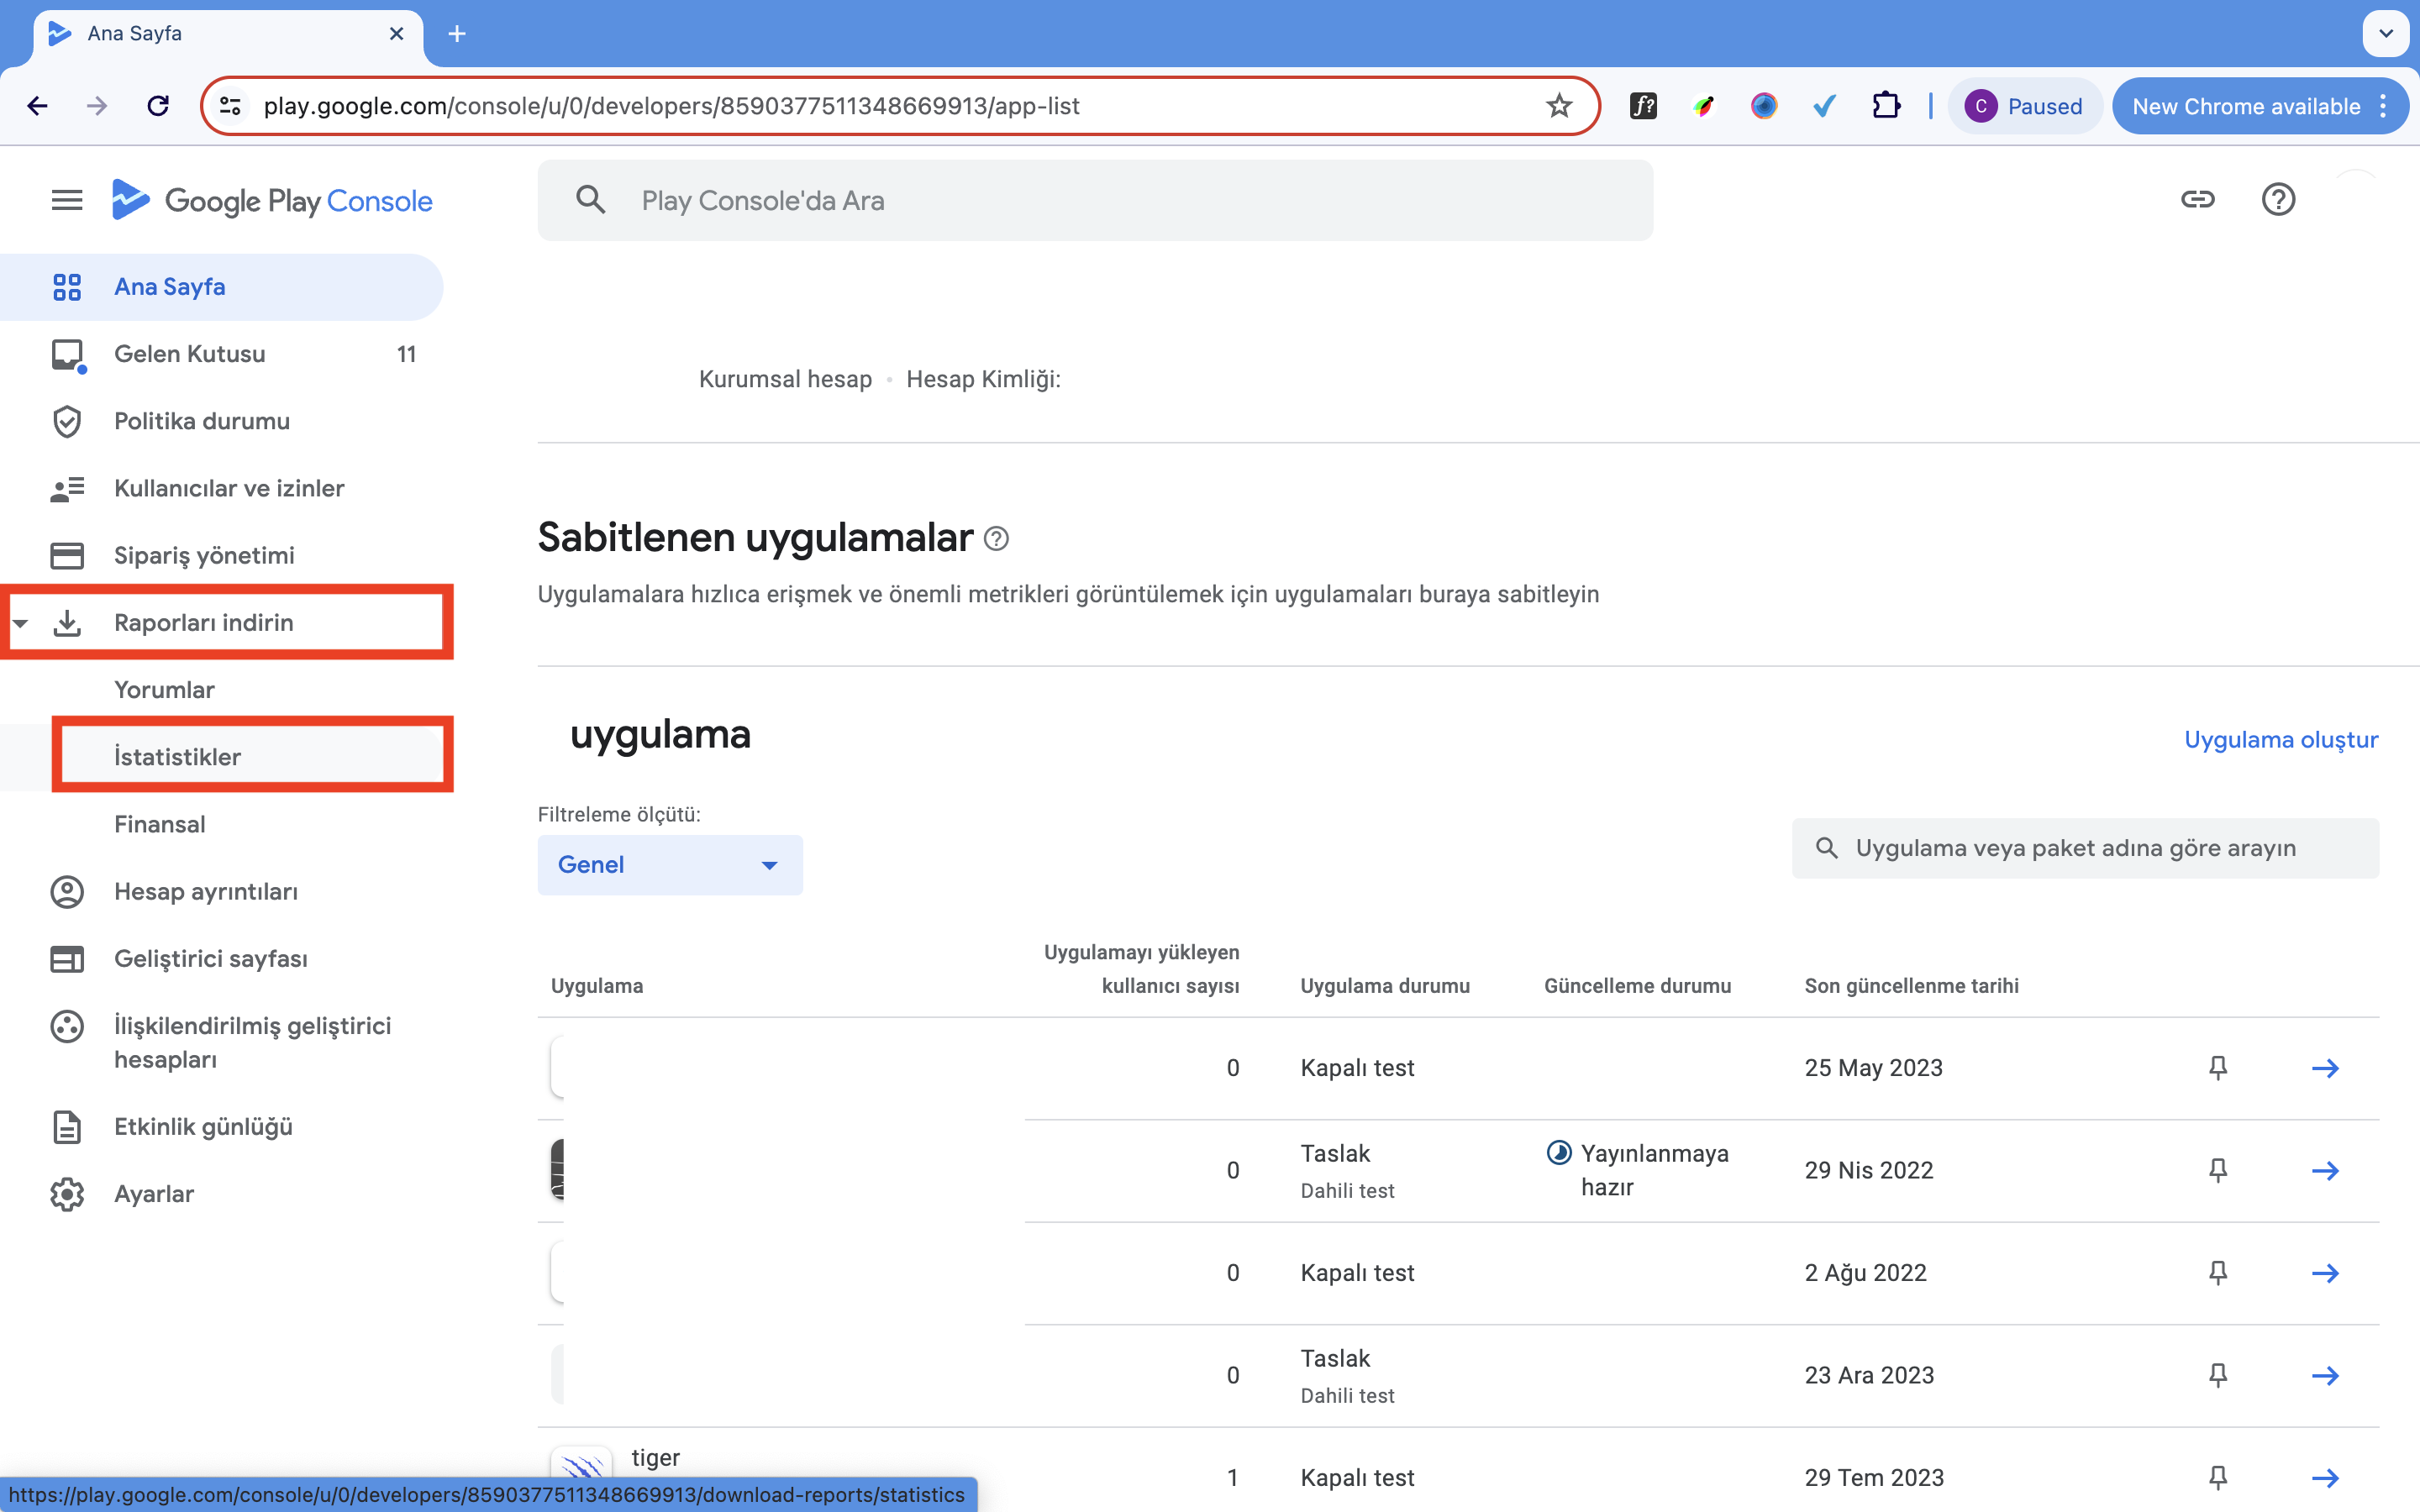Open Ayarlar settings
The width and height of the screenshot is (2420, 1512).
click(221, 1194)
